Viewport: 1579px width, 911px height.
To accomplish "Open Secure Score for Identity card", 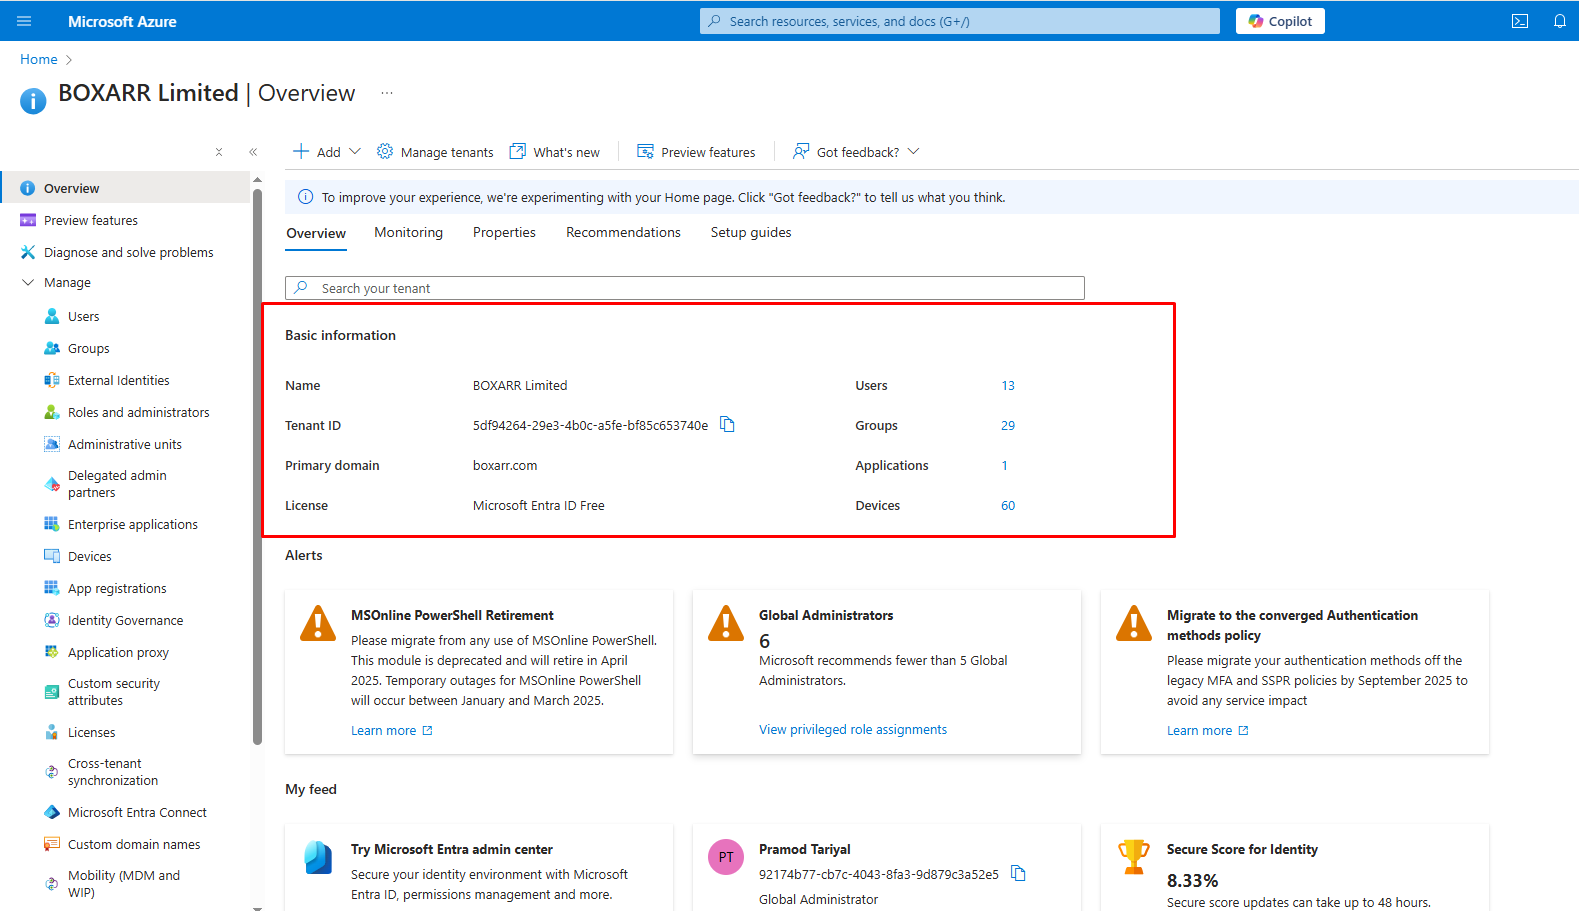I will (x=1295, y=867).
